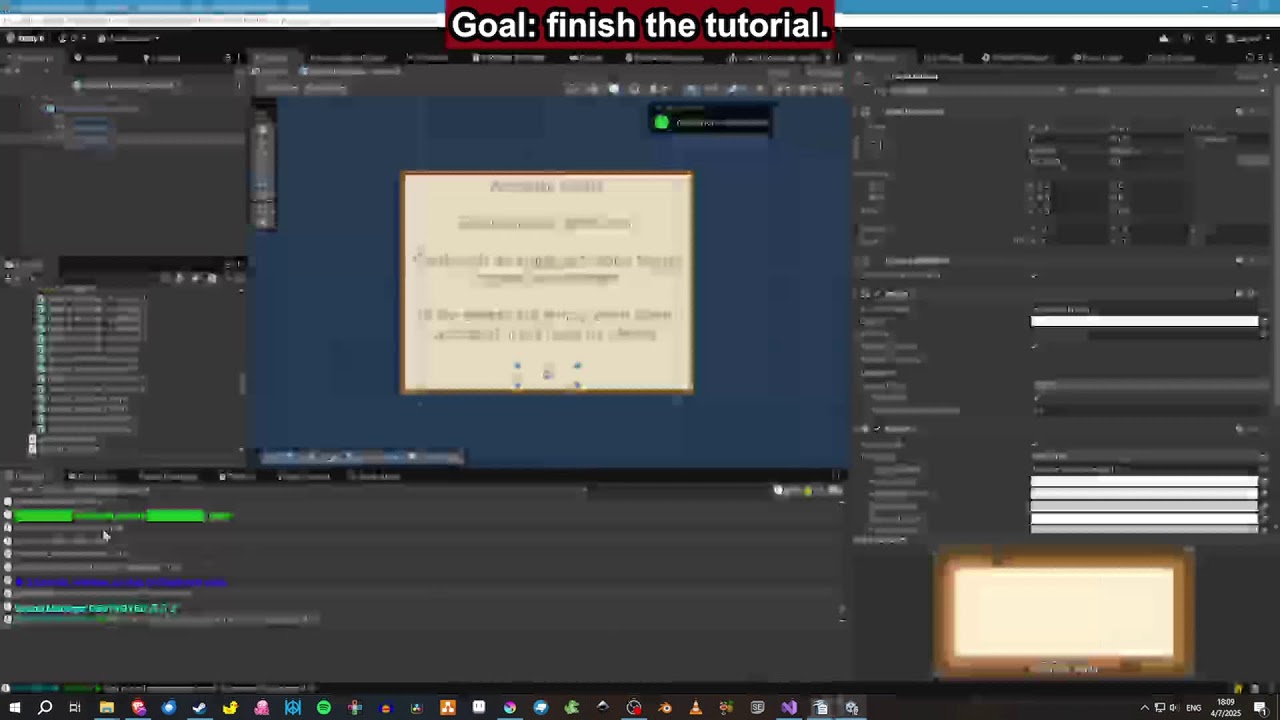Open Windows taskbar search
The image size is (1280, 720).
coord(45,708)
